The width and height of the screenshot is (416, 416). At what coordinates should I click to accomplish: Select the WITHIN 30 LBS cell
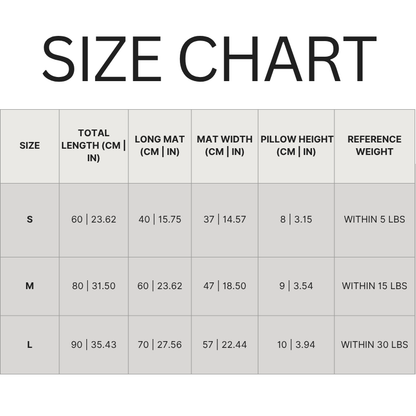pyautogui.click(x=374, y=345)
